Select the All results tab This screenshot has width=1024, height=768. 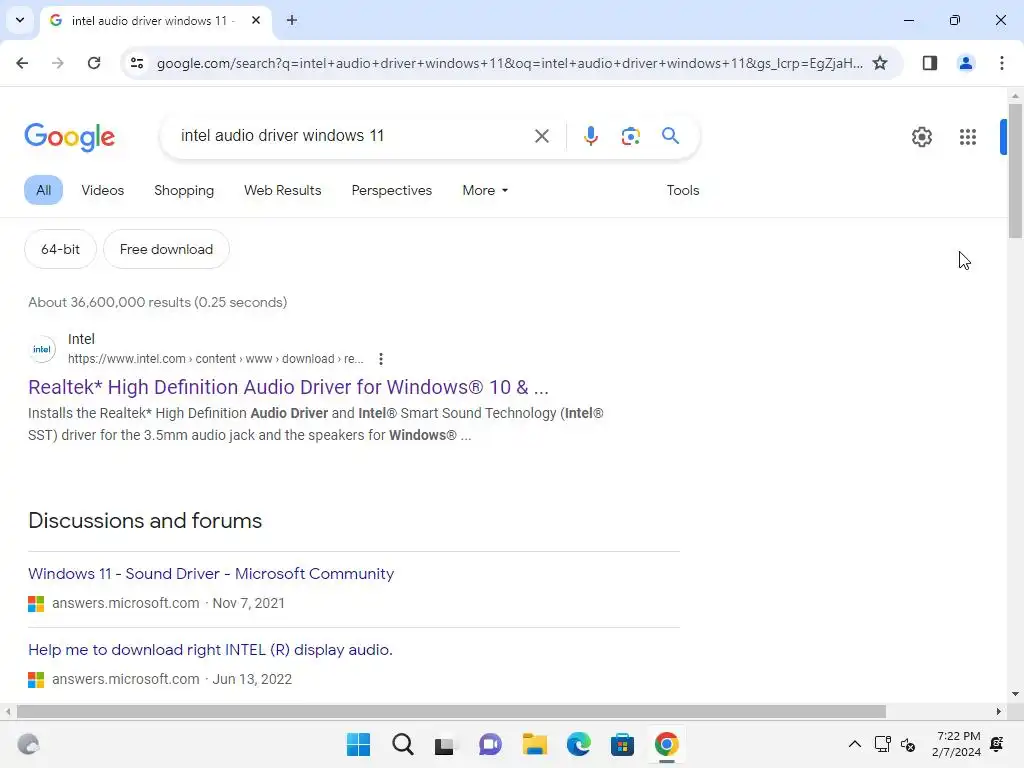44,190
